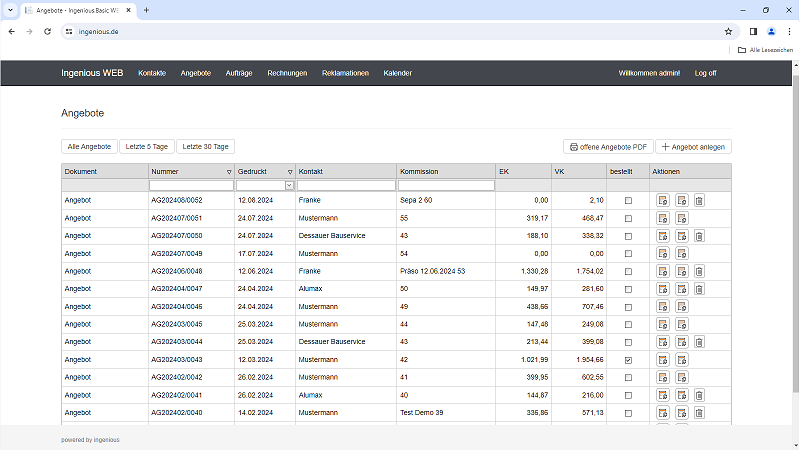Click the first action icon for AG202407/0050
800x450 pixels.
point(663,236)
